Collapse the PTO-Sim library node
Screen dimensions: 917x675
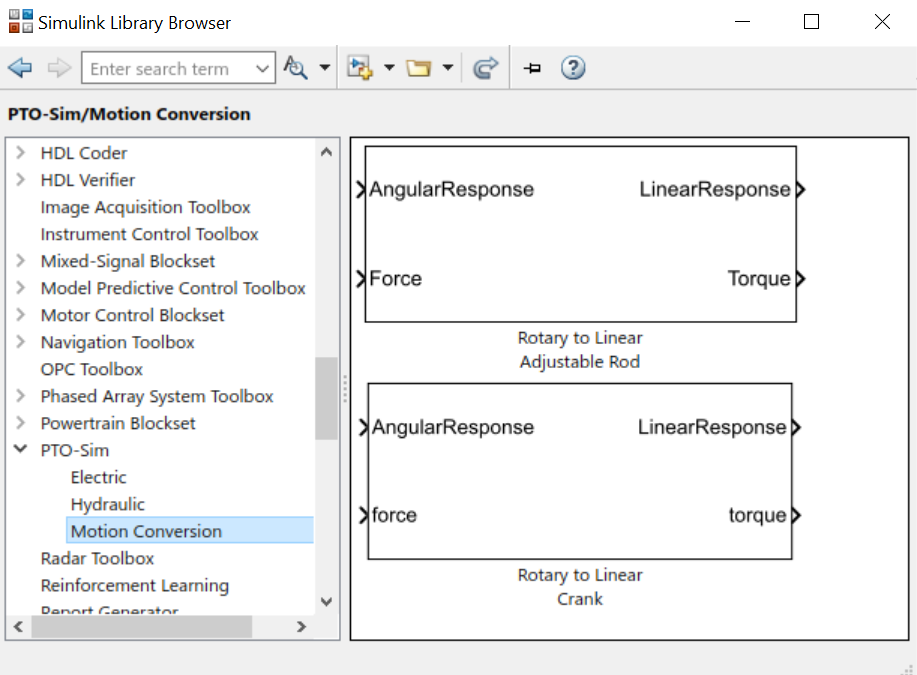click(x=20, y=450)
